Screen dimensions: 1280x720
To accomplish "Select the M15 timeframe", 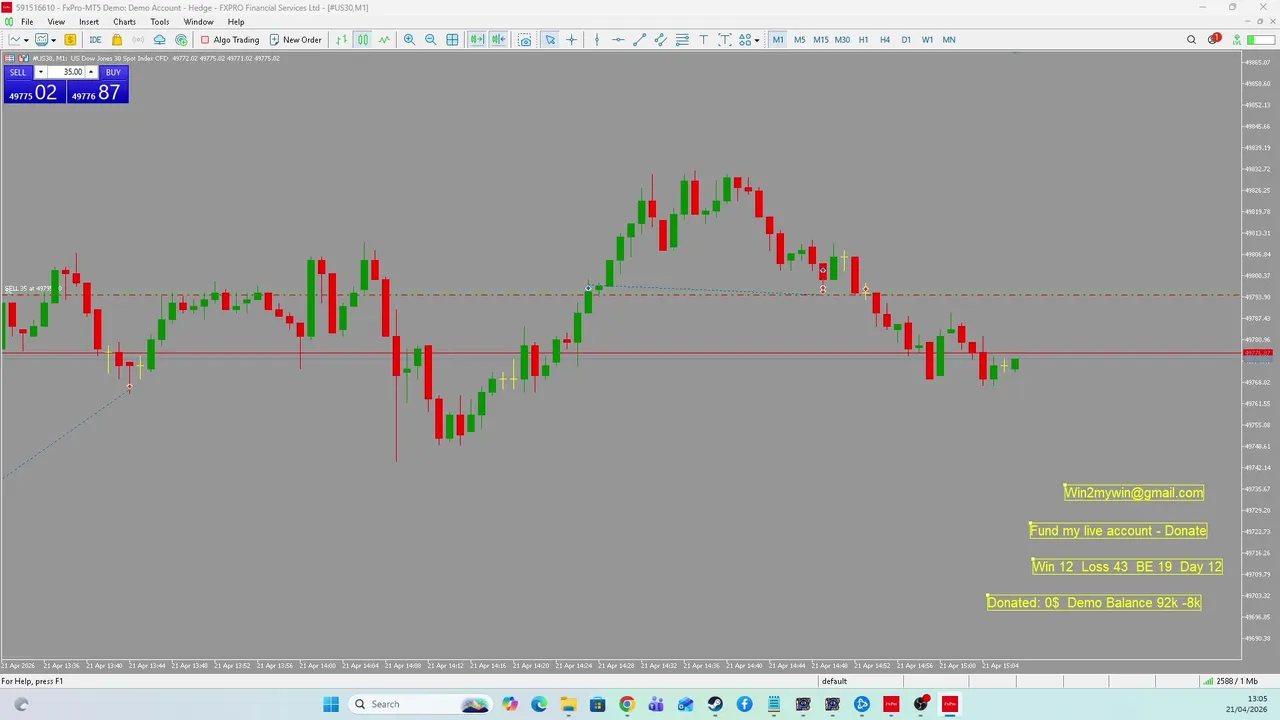I will (x=821, y=40).
